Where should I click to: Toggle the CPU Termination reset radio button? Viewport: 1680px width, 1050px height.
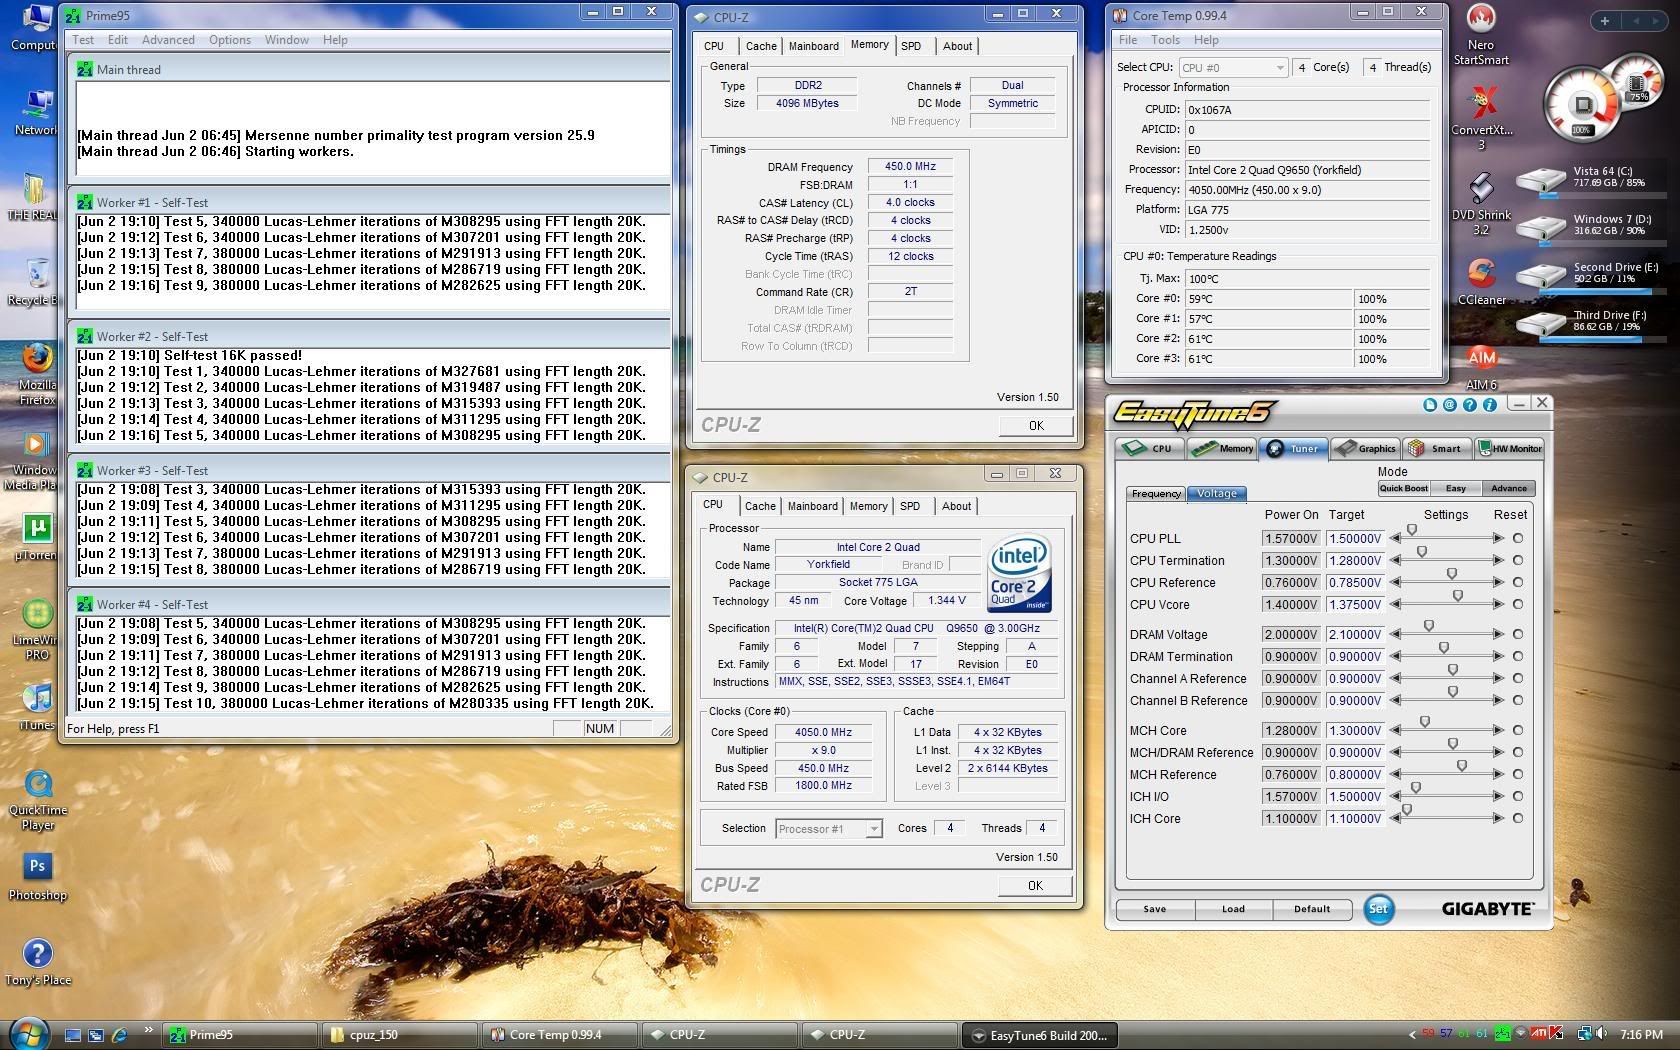[1518, 560]
